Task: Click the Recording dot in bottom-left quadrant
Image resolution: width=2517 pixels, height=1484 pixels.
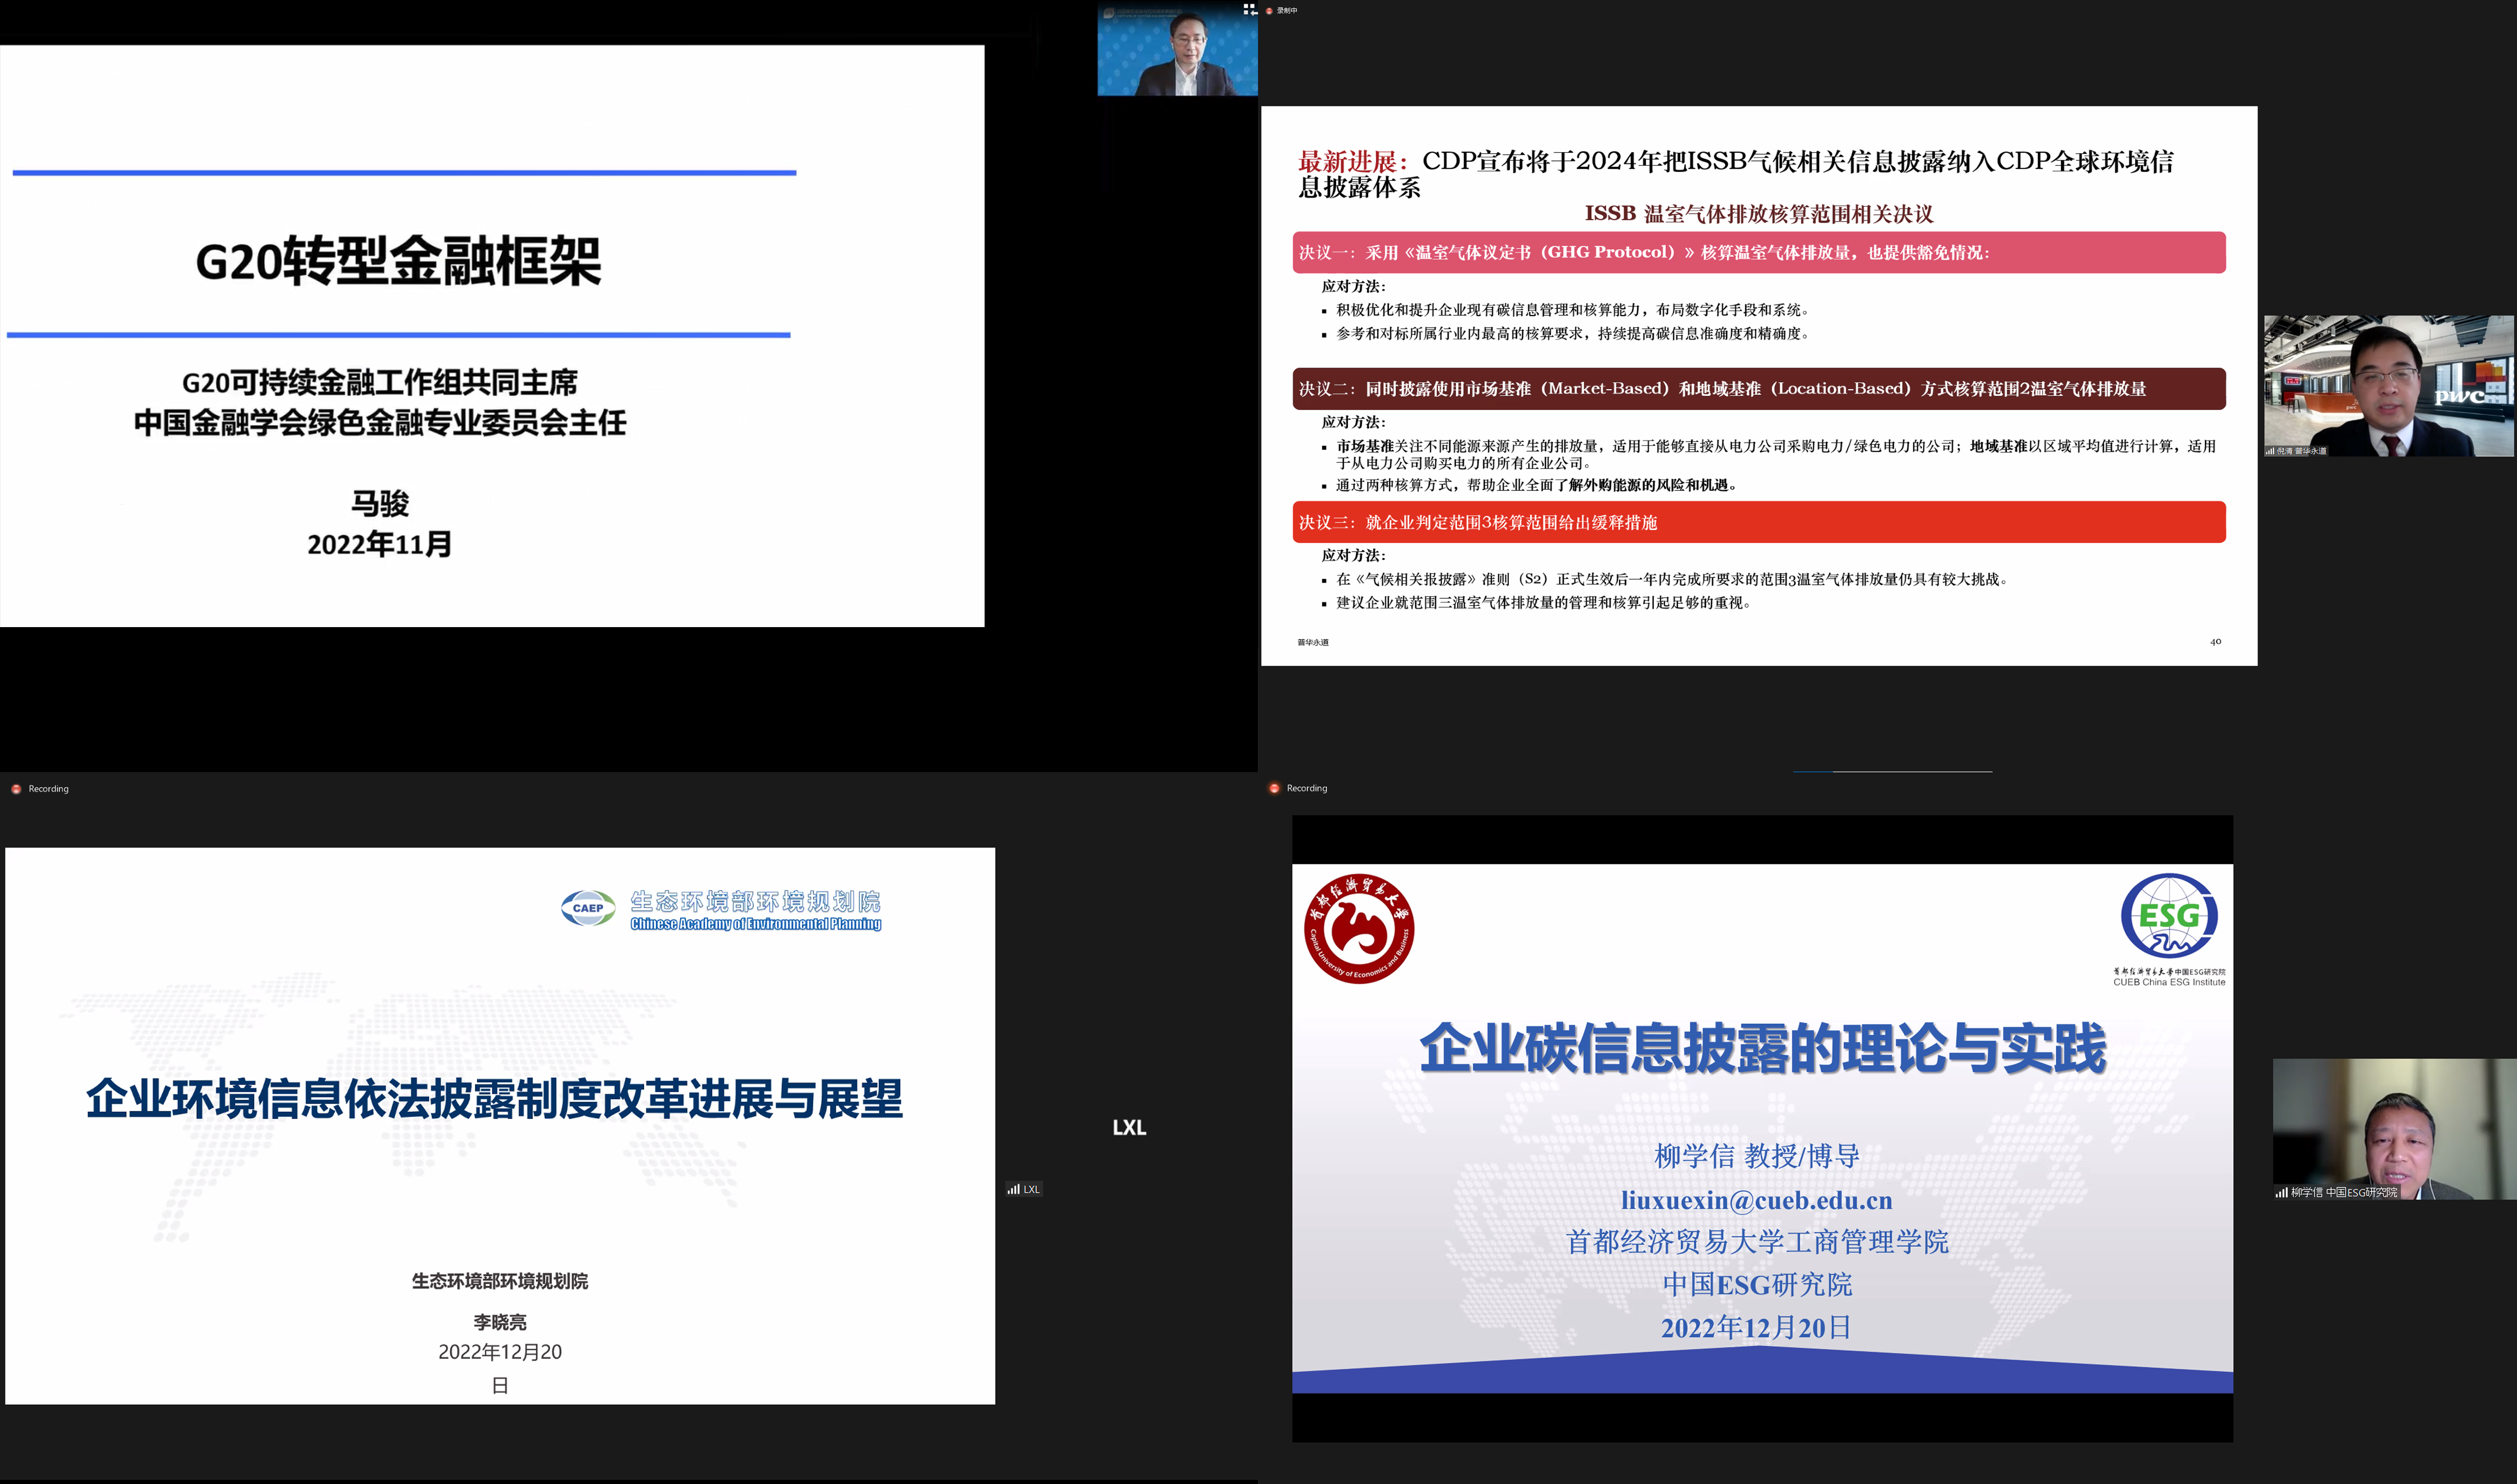Action: 15,789
